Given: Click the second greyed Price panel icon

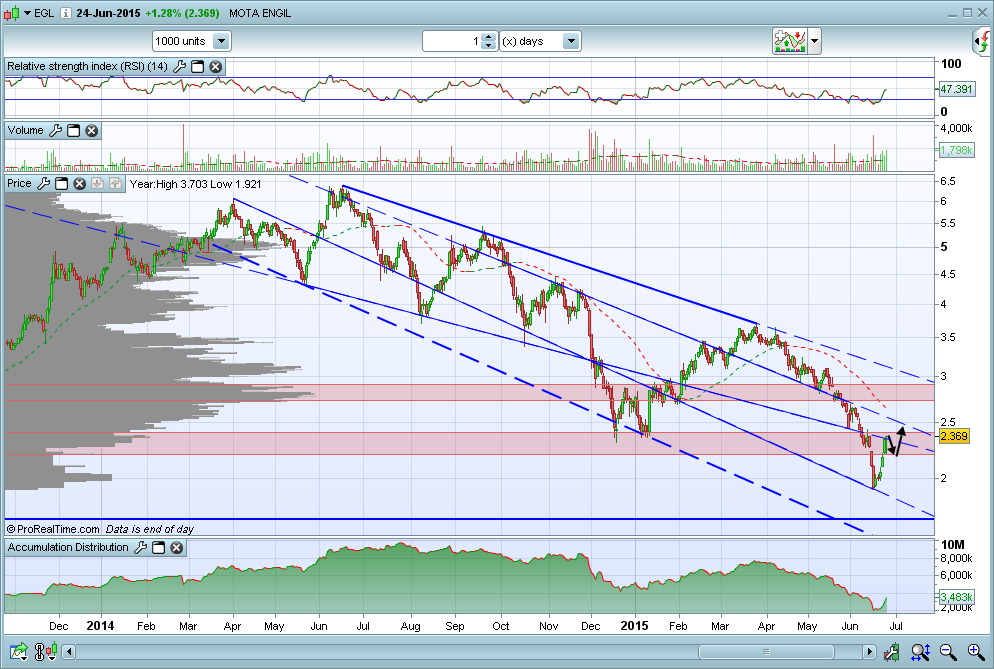Looking at the screenshot, I should pyautogui.click(x=115, y=184).
